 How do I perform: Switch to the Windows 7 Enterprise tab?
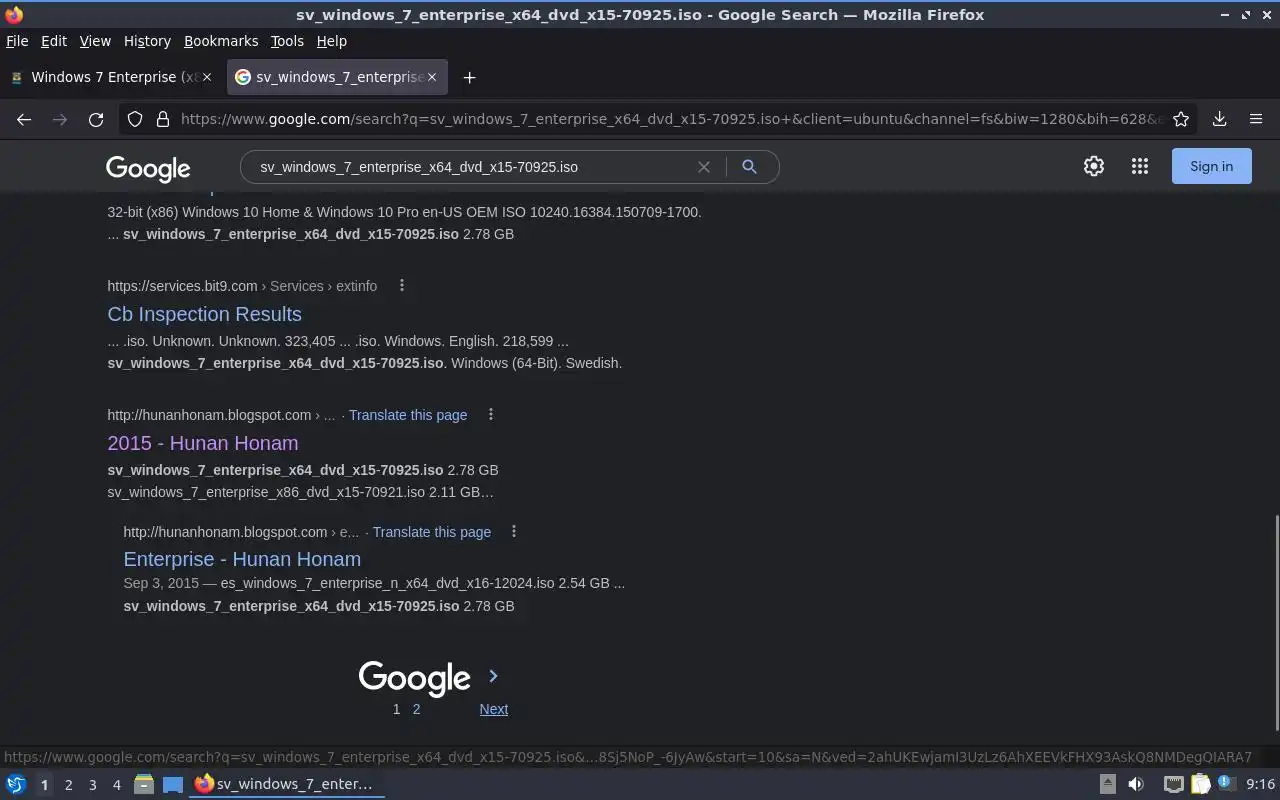click(110, 77)
